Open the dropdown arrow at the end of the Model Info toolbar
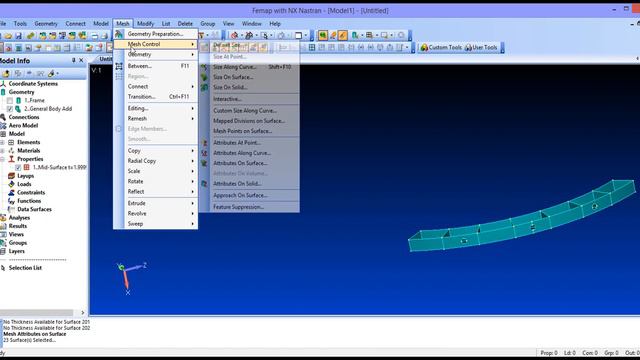 [58, 73]
